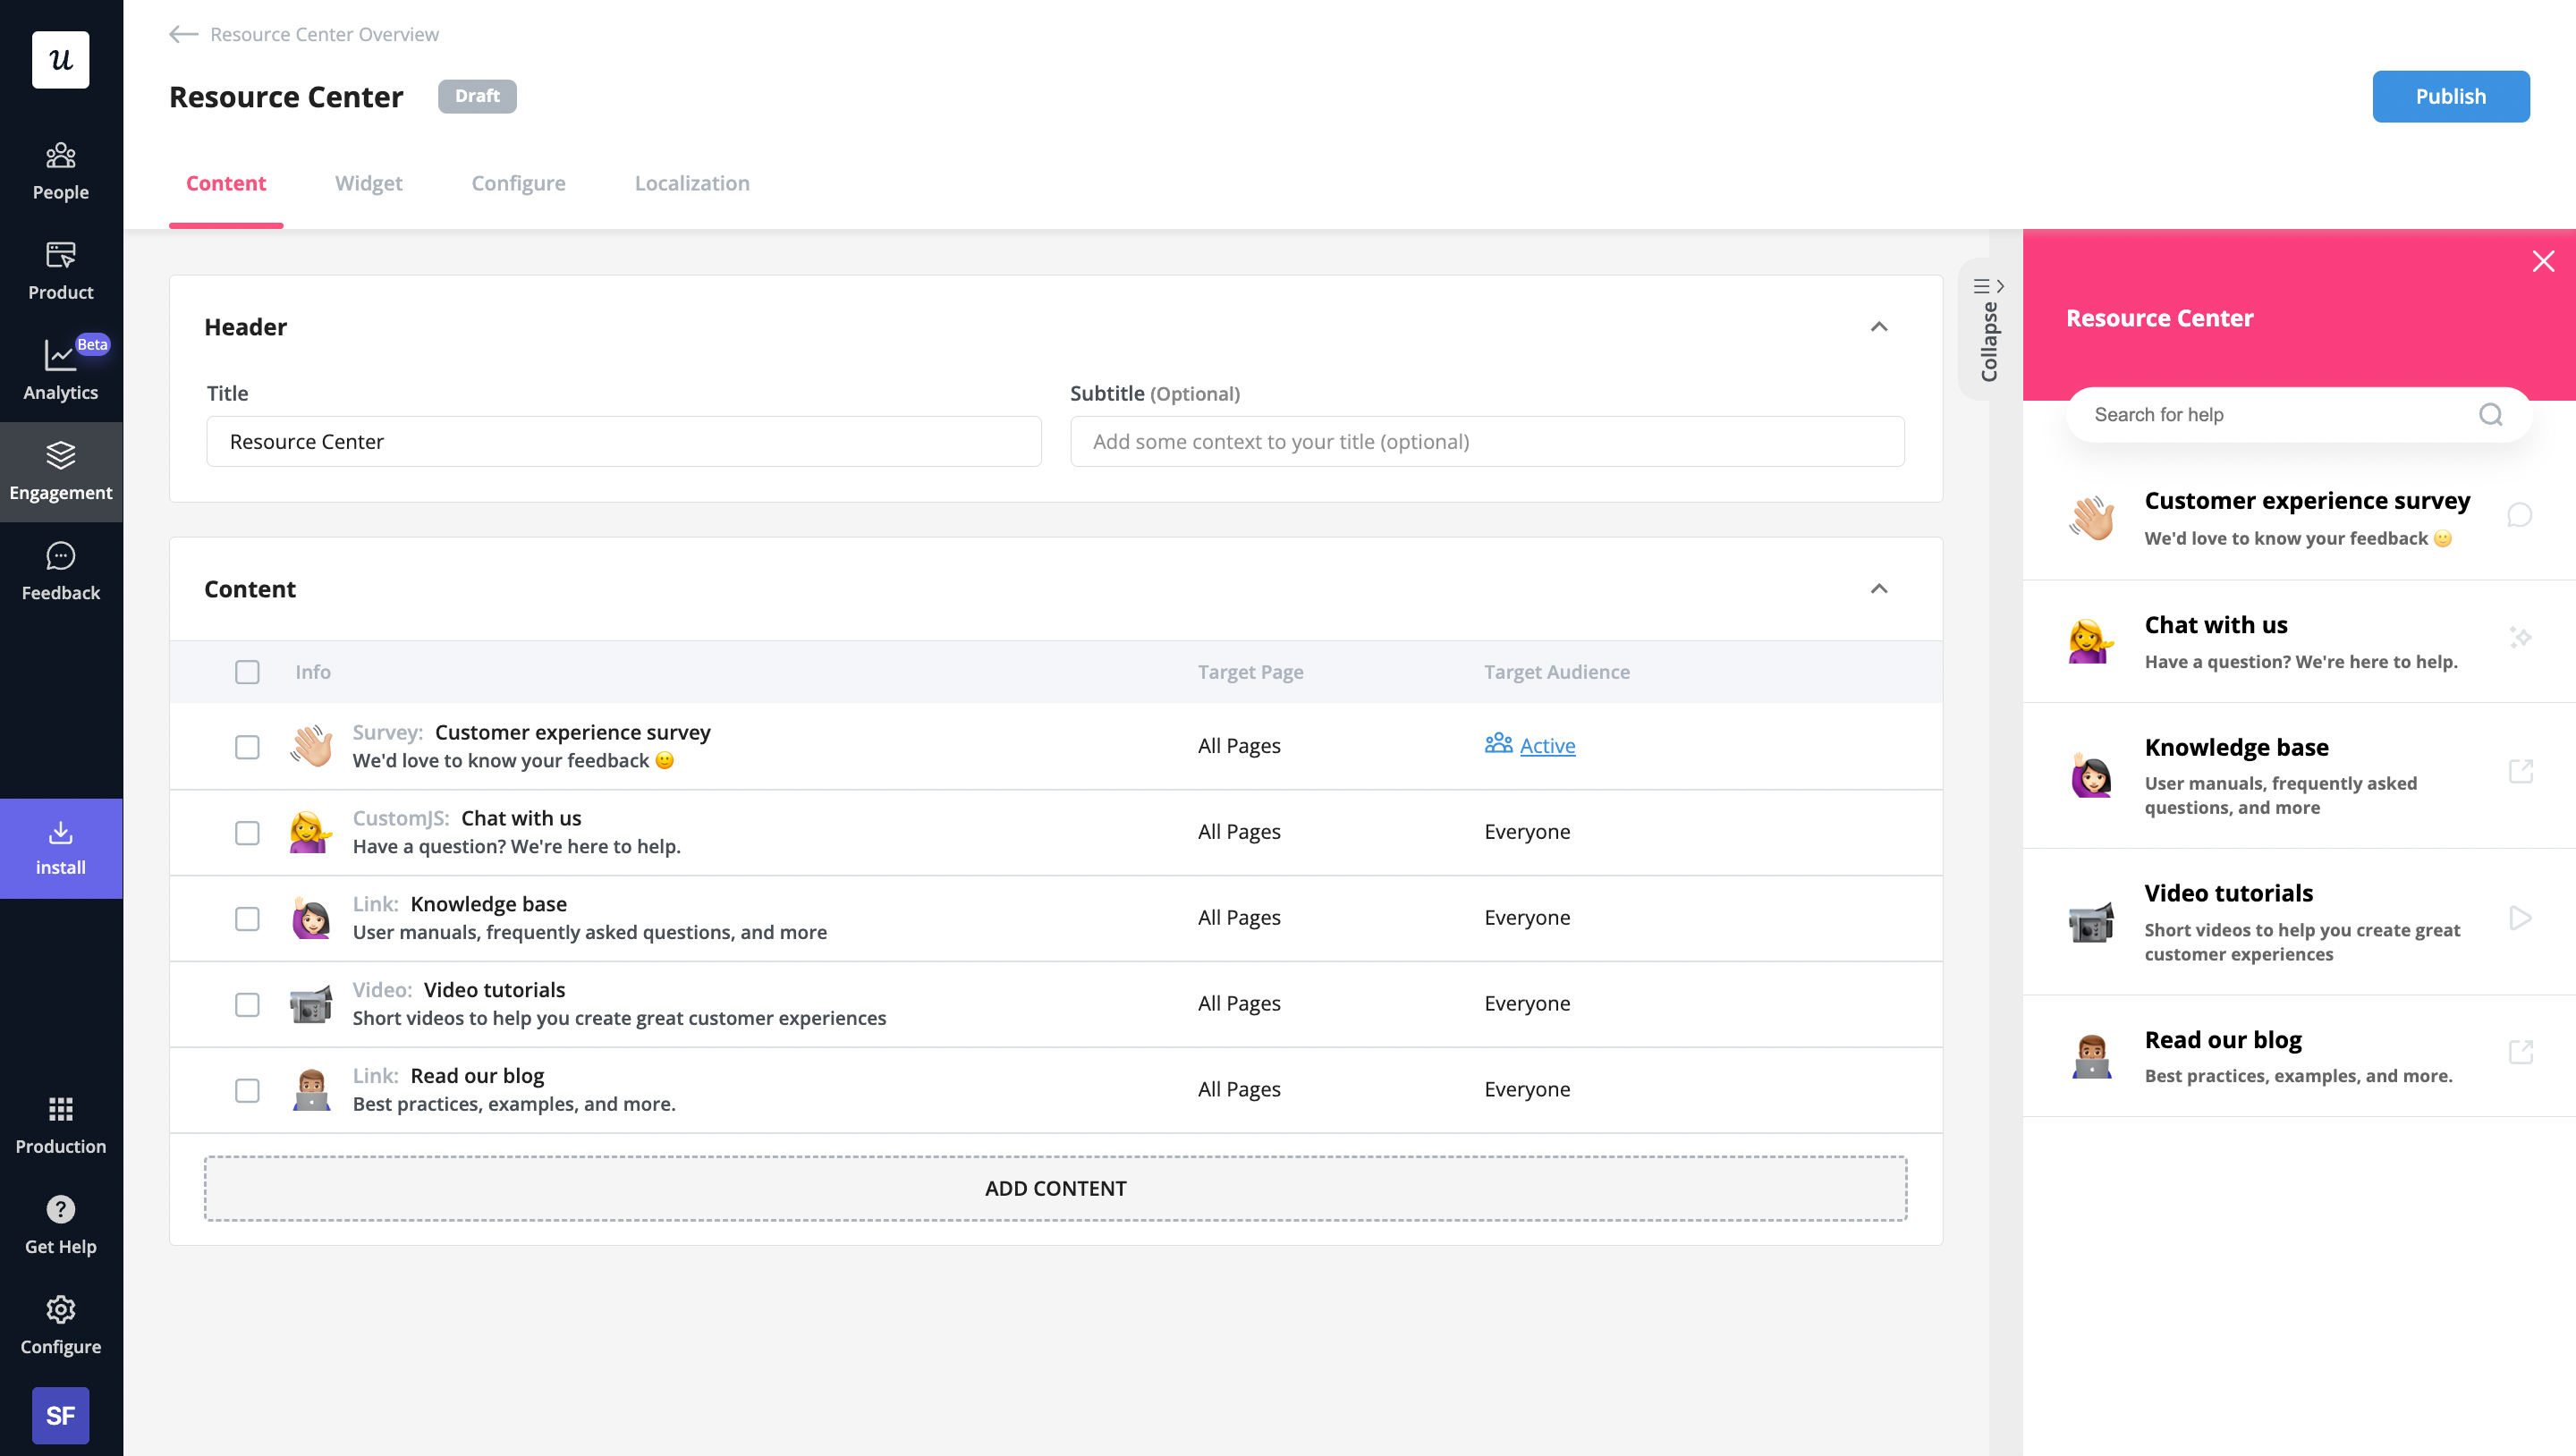Open the Localization tab
Image resolution: width=2576 pixels, height=1456 pixels.
(691, 183)
